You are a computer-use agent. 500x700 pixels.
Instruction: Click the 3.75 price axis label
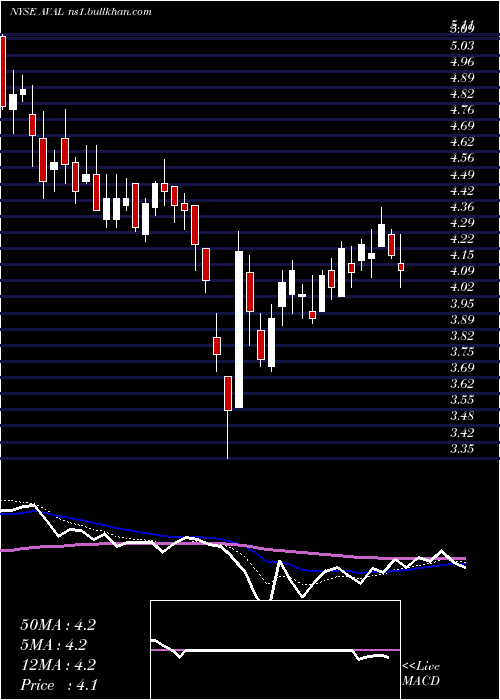[462, 351]
